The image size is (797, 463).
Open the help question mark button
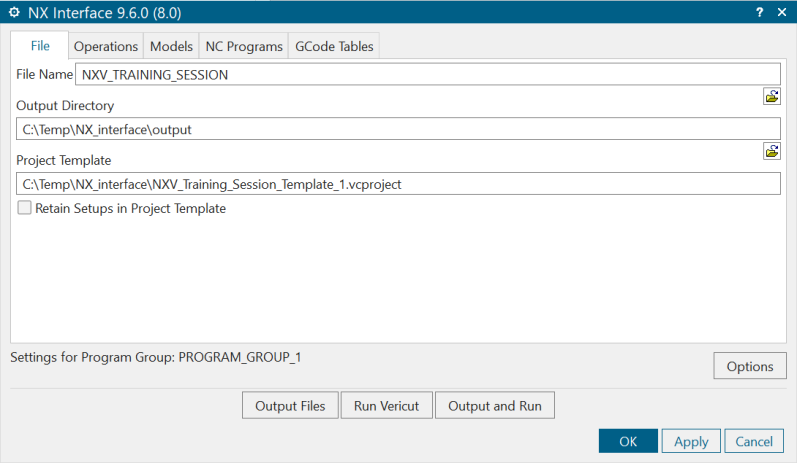click(x=759, y=12)
